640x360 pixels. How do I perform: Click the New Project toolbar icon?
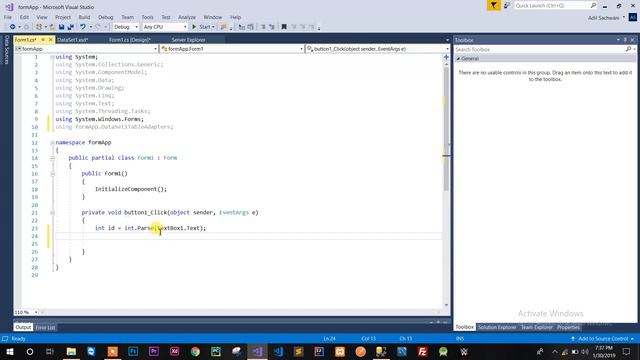click(x=39, y=27)
